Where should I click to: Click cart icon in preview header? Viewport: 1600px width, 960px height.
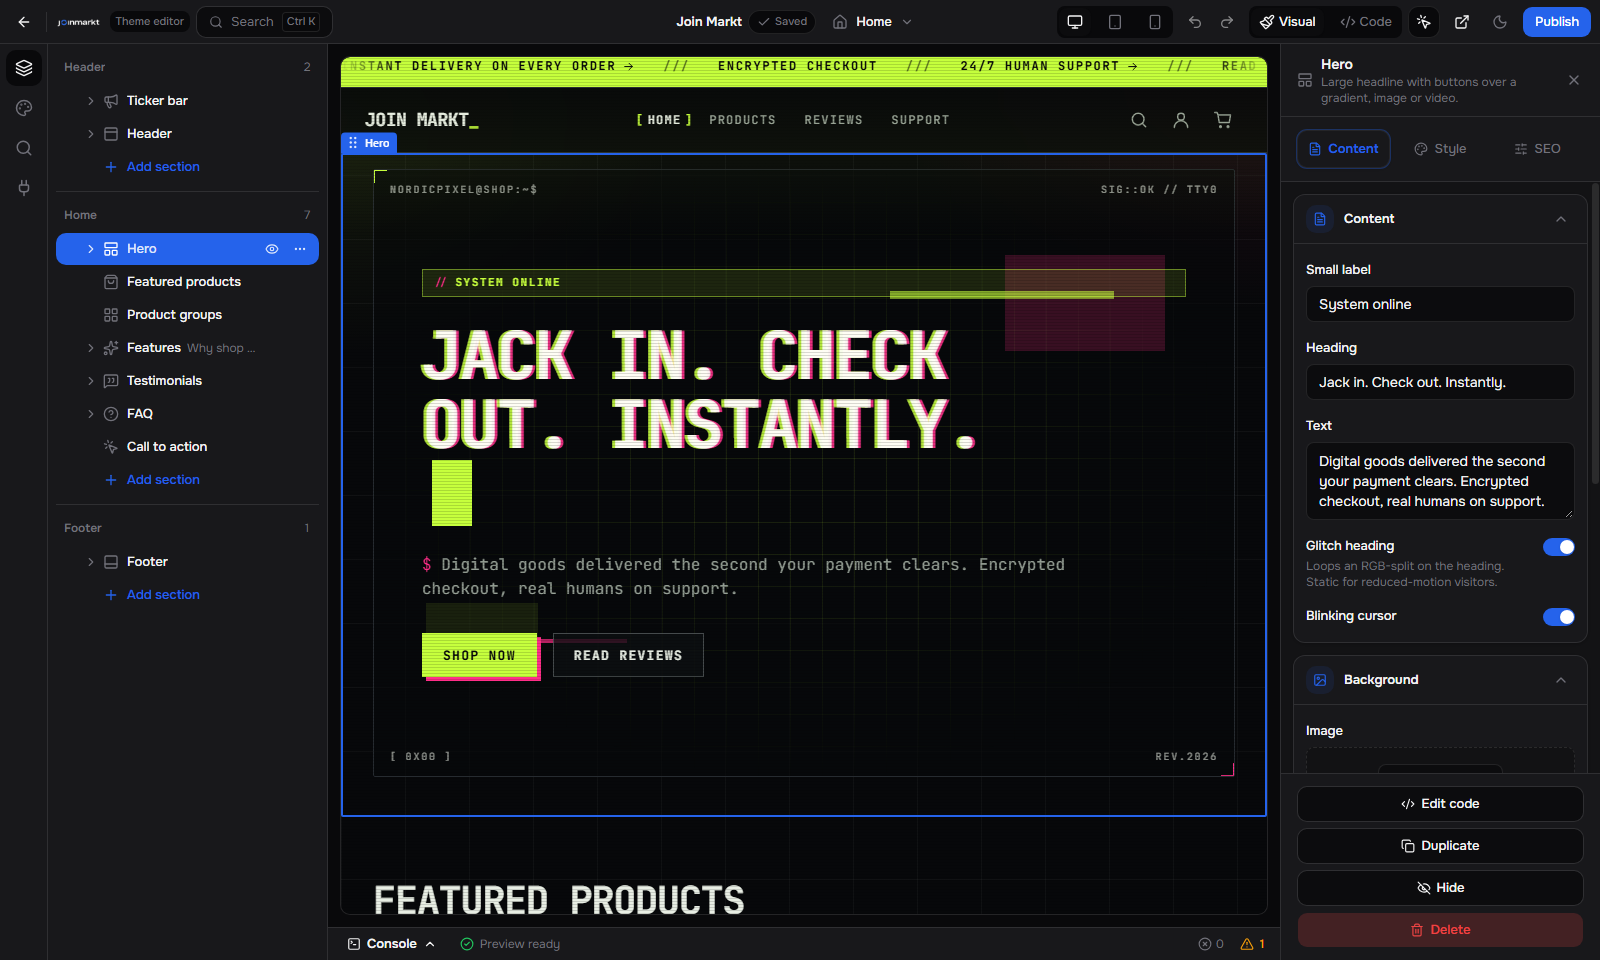(x=1223, y=120)
